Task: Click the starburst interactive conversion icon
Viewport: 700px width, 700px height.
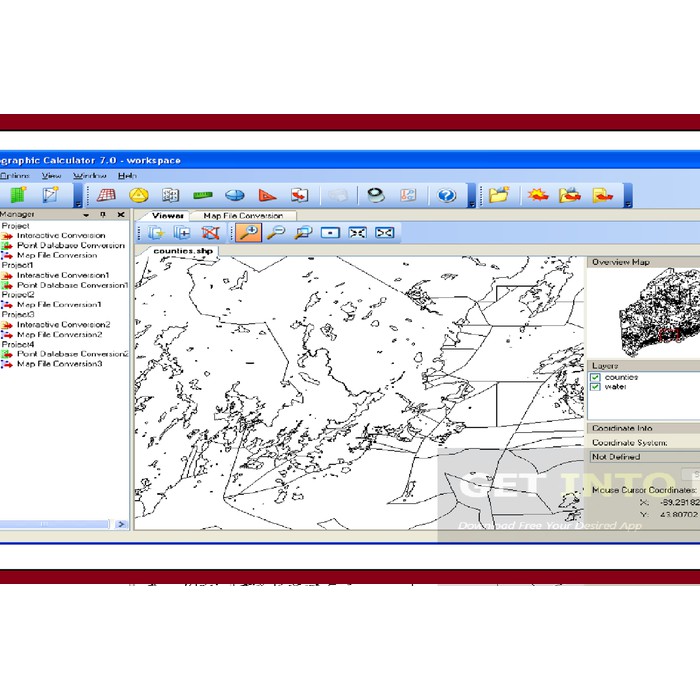Action: tap(538, 195)
